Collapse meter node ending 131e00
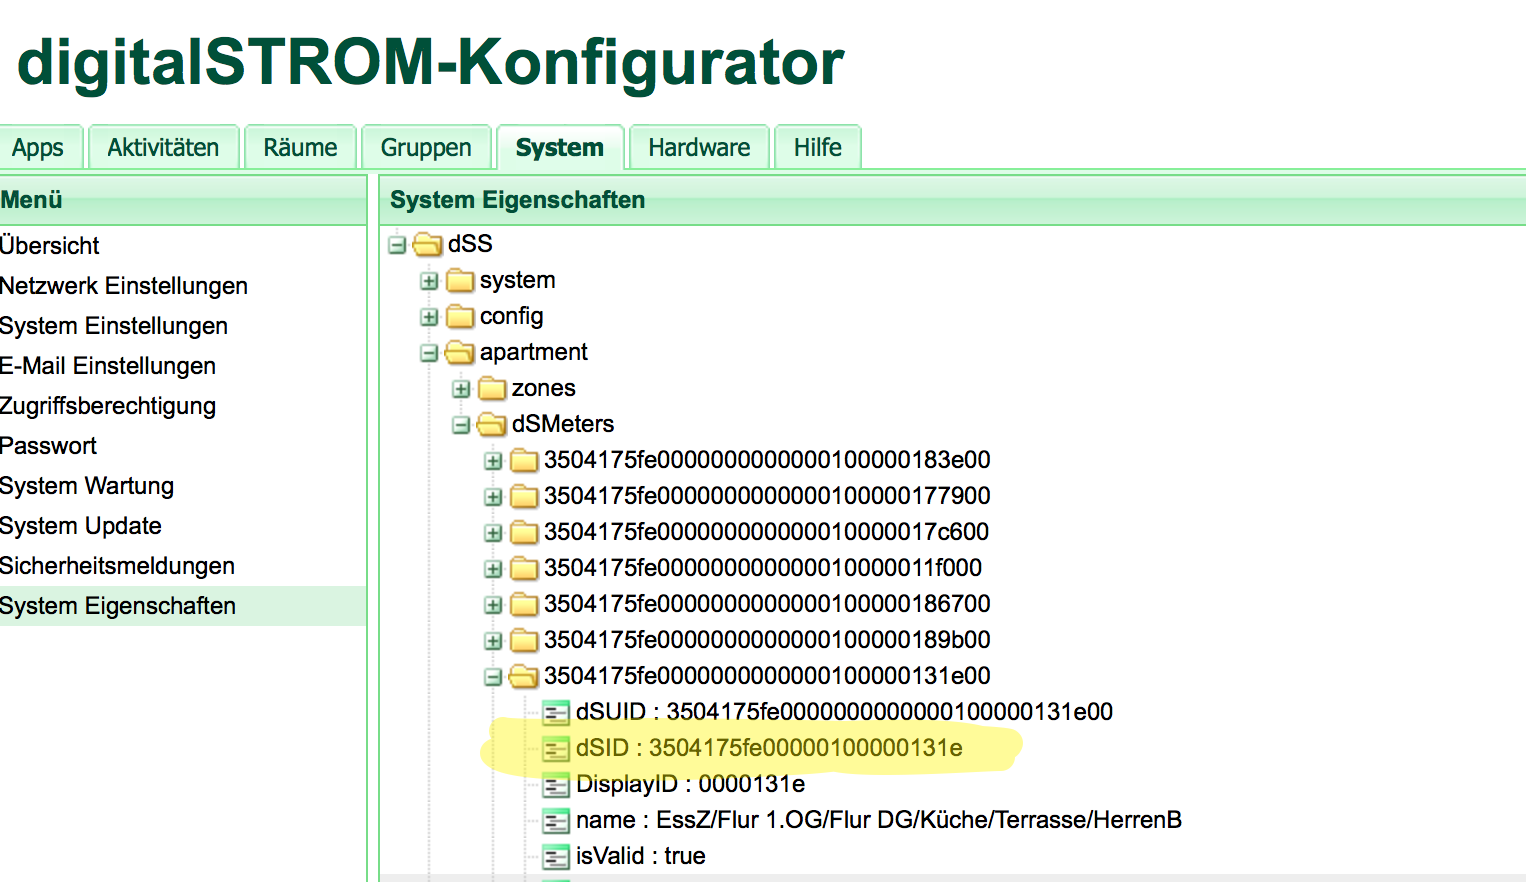Screen dimensions: 1526x882 pyautogui.click(x=493, y=677)
